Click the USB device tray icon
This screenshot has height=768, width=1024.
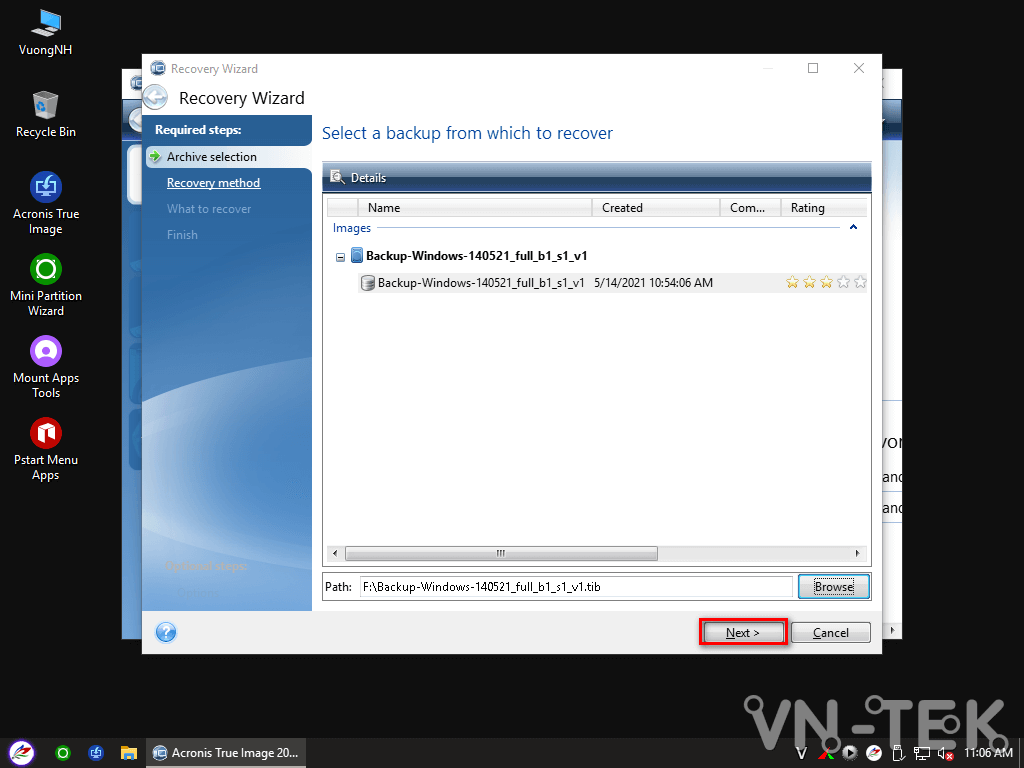click(x=898, y=754)
